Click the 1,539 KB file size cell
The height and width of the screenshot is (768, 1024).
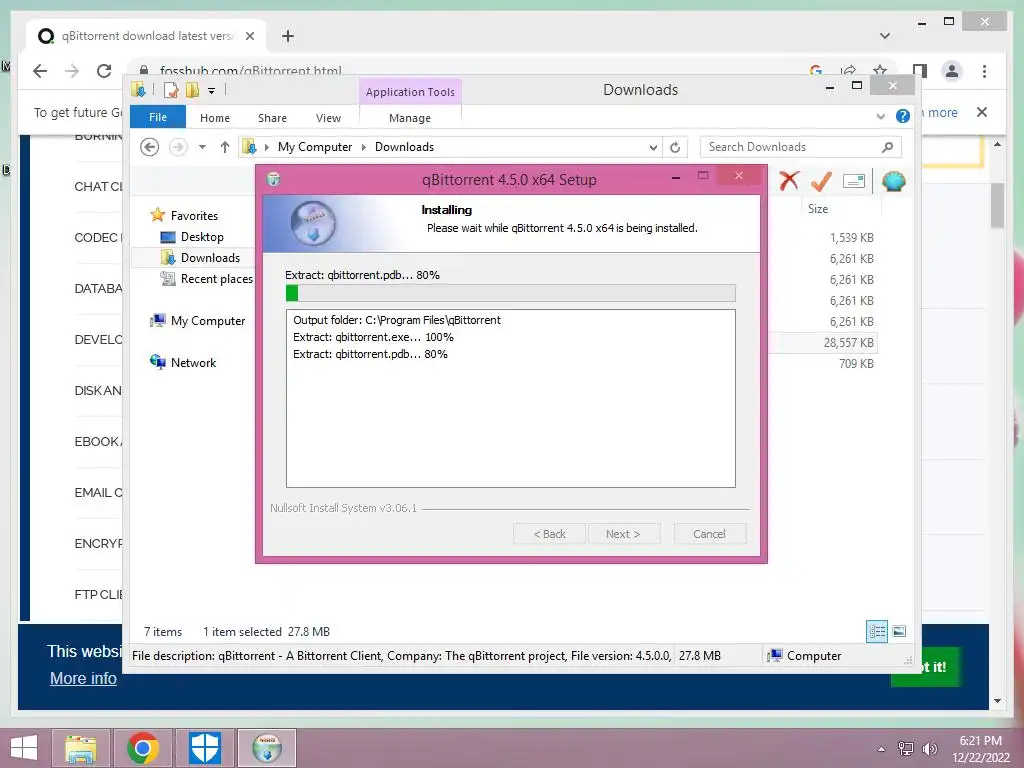click(x=852, y=238)
